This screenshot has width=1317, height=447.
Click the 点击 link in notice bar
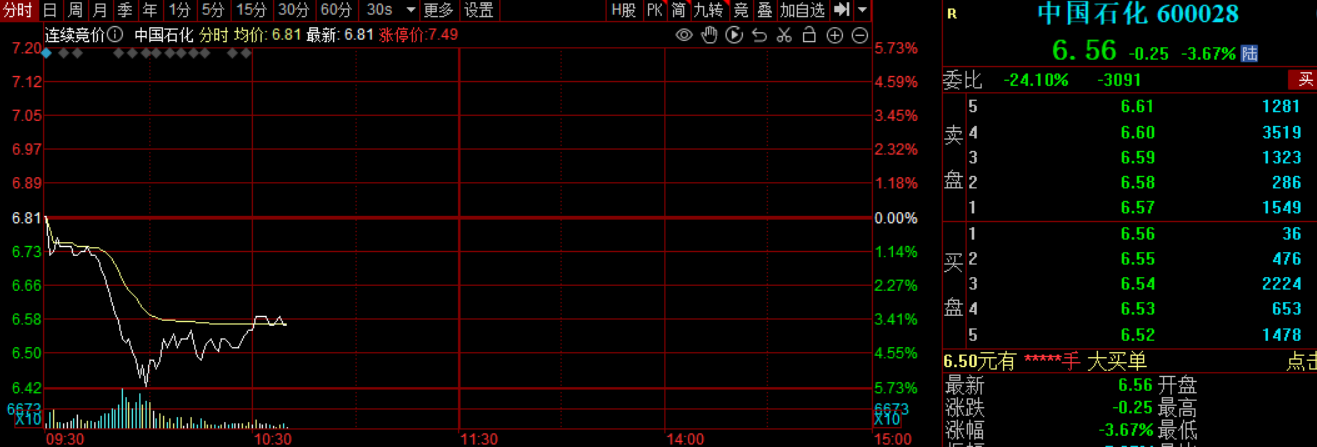coord(1302,362)
